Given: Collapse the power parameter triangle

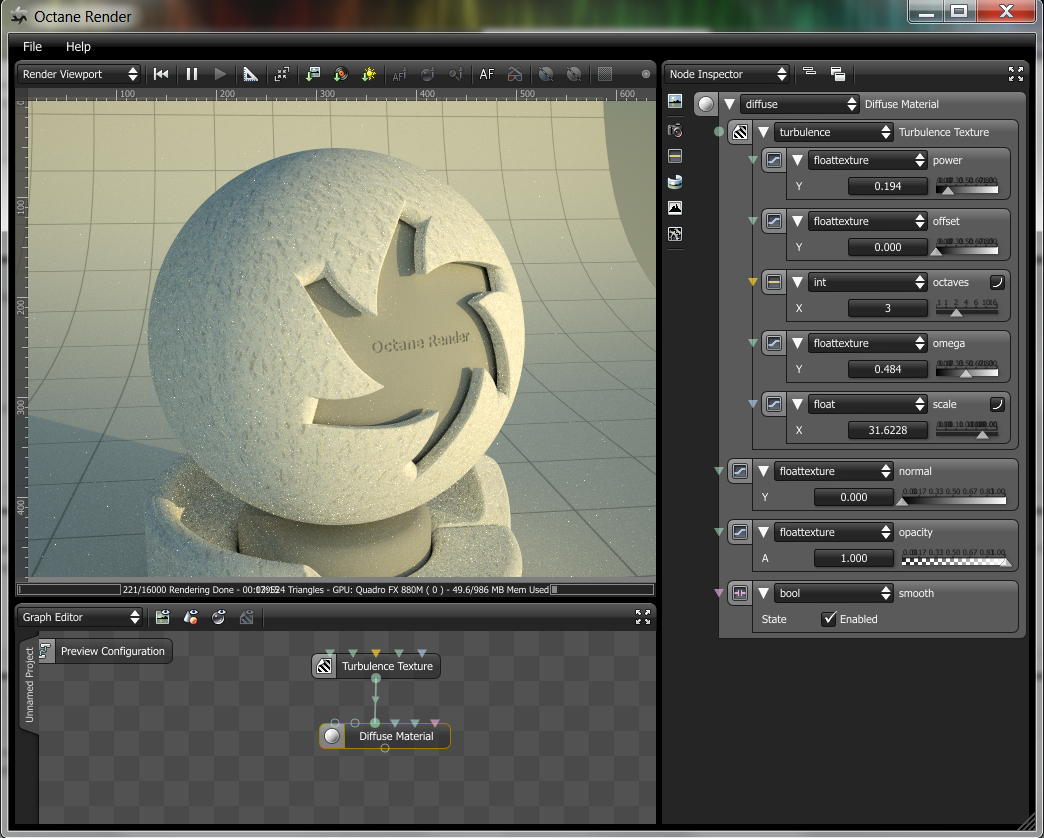Looking at the screenshot, I should pyautogui.click(x=798, y=160).
